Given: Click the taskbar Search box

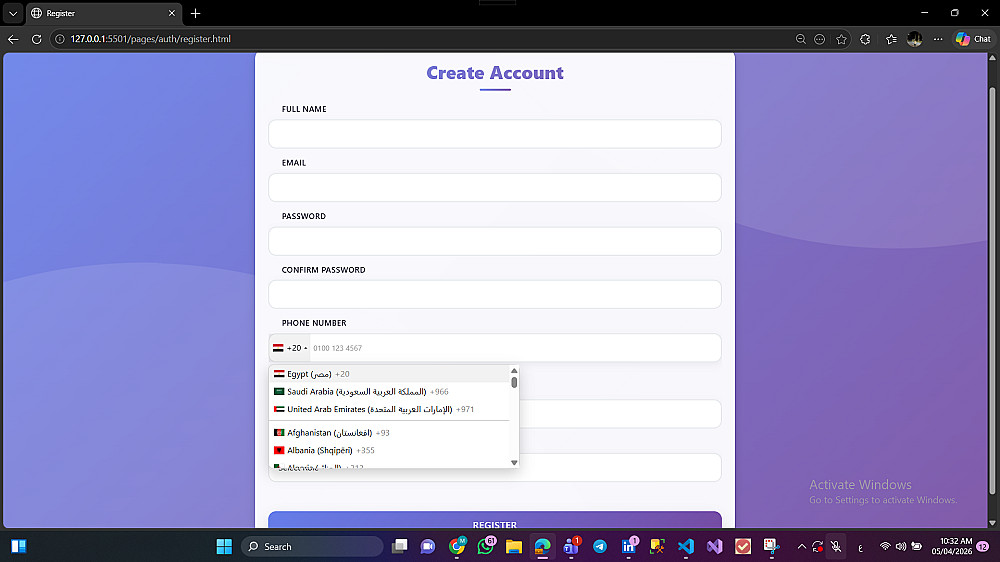Looking at the screenshot, I should click(312, 547).
